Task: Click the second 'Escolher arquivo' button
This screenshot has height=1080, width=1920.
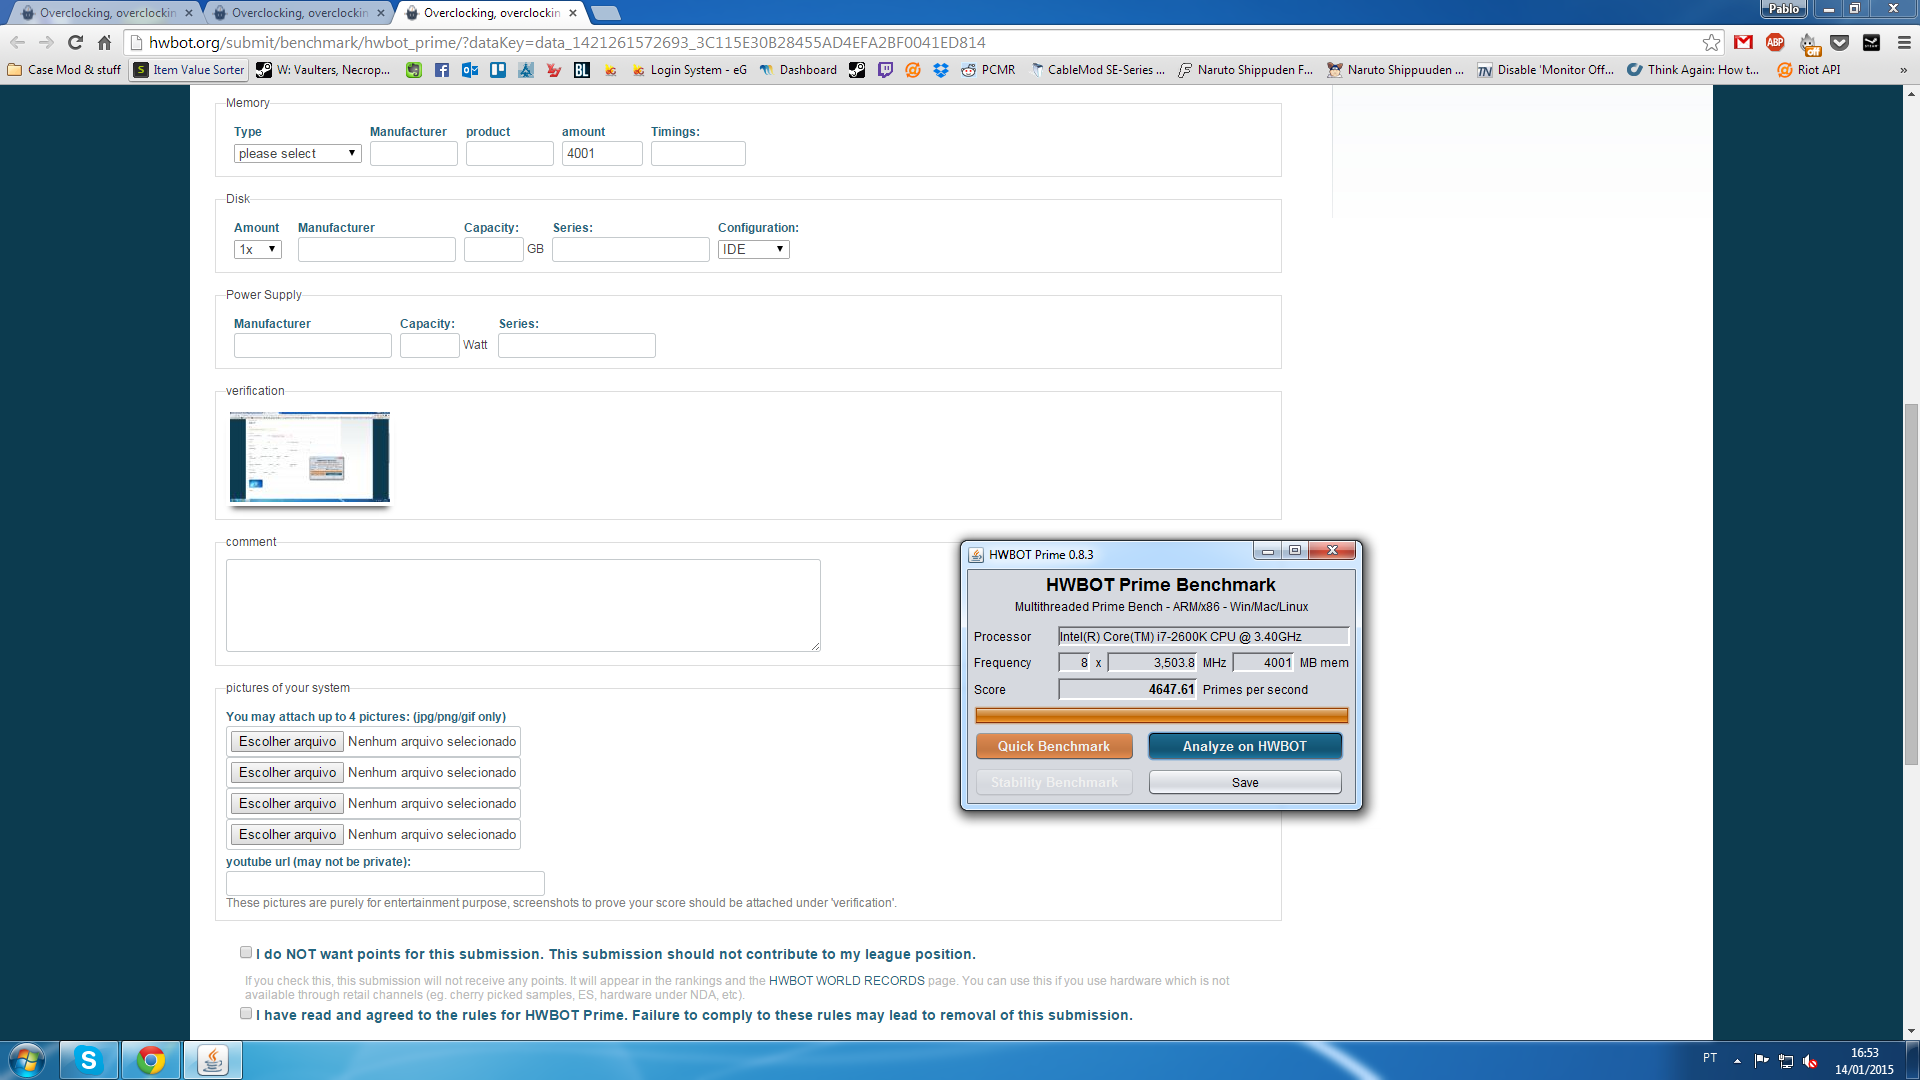Action: pyautogui.click(x=287, y=772)
